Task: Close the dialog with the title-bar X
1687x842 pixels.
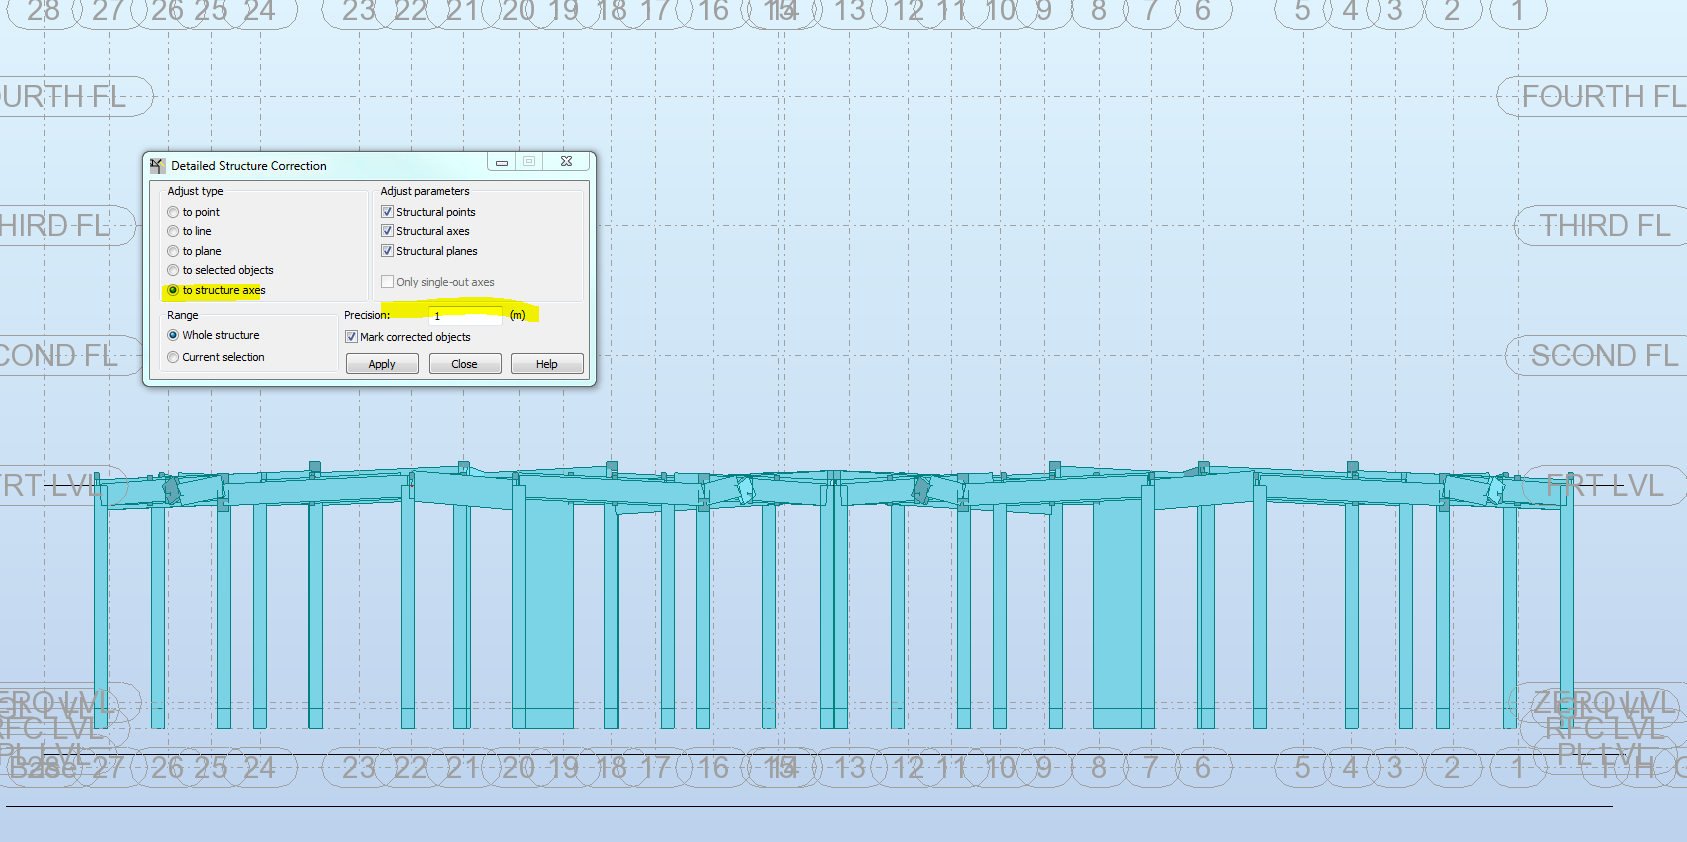Action: (x=567, y=162)
